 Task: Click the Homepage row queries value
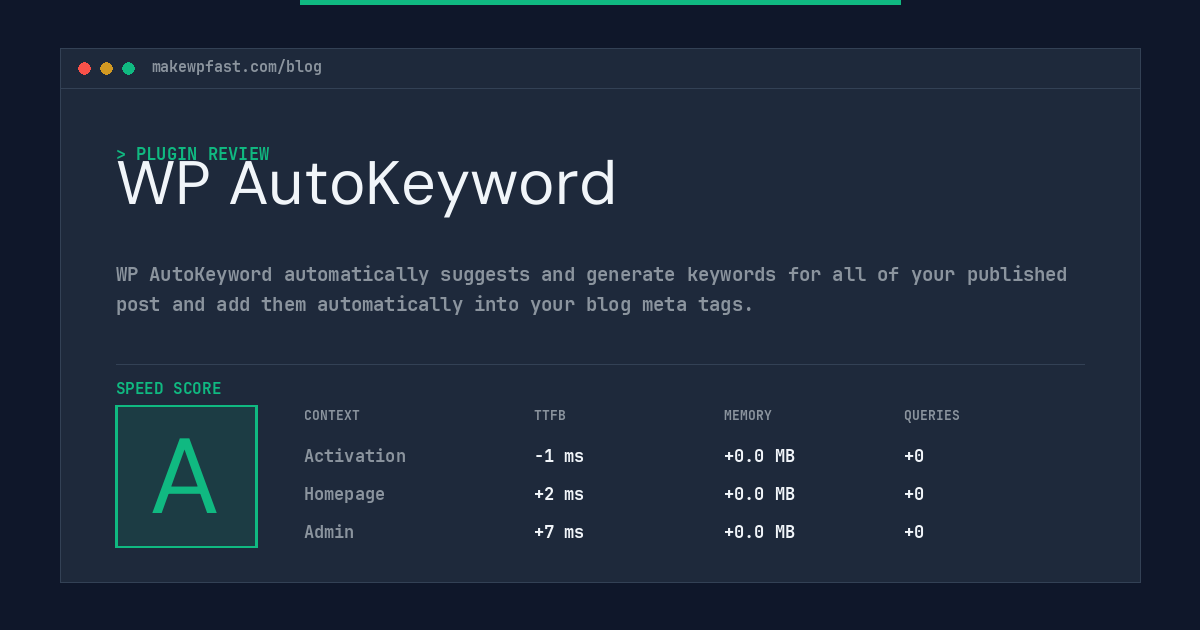tap(914, 494)
